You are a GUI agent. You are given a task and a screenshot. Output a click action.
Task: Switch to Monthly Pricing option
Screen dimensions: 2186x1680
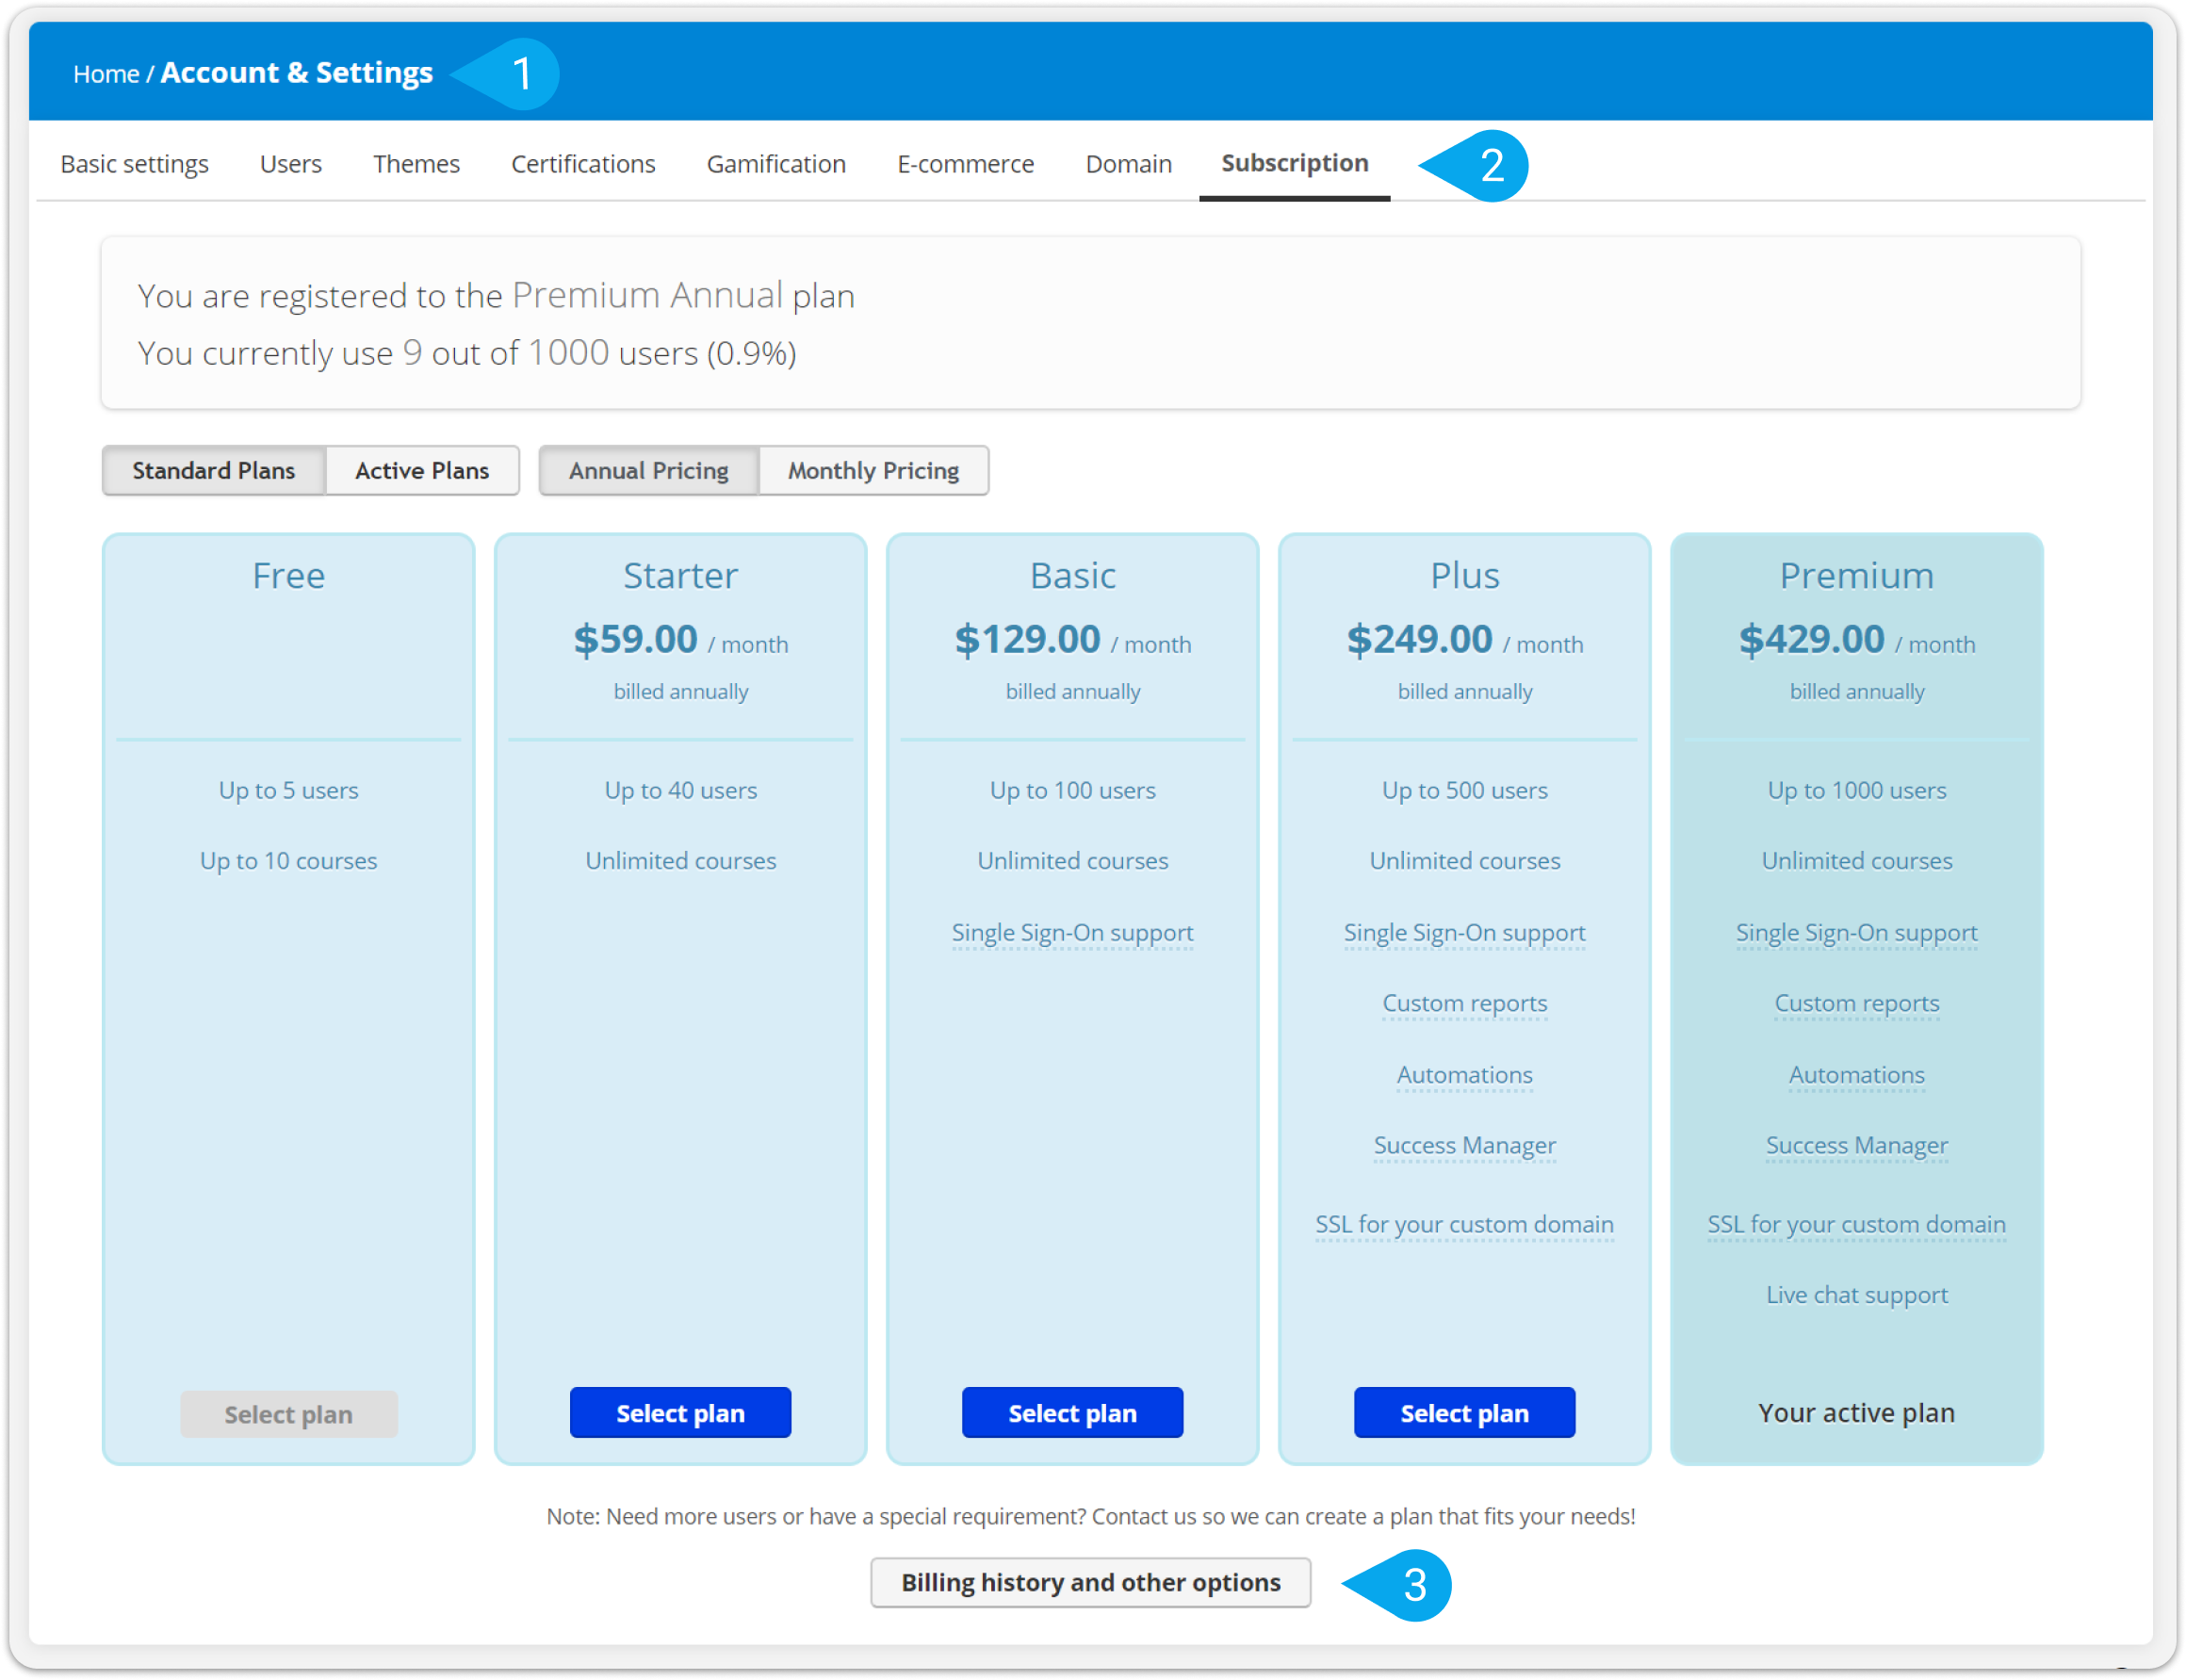[x=875, y=471]
